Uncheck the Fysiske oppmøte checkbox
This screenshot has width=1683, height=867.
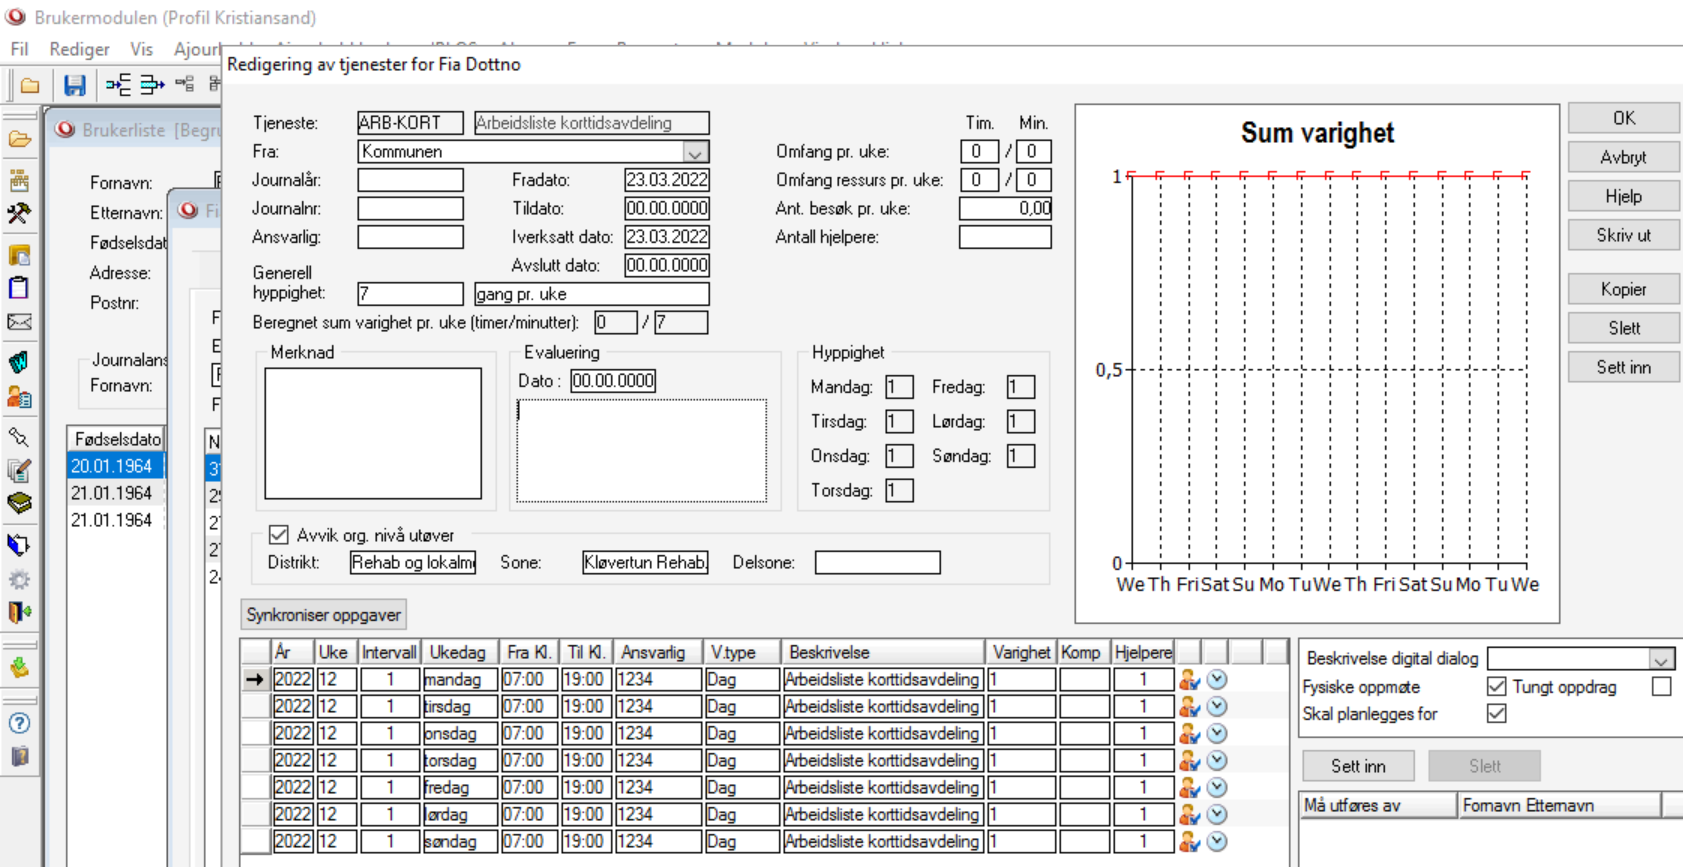pos(1496,687)
